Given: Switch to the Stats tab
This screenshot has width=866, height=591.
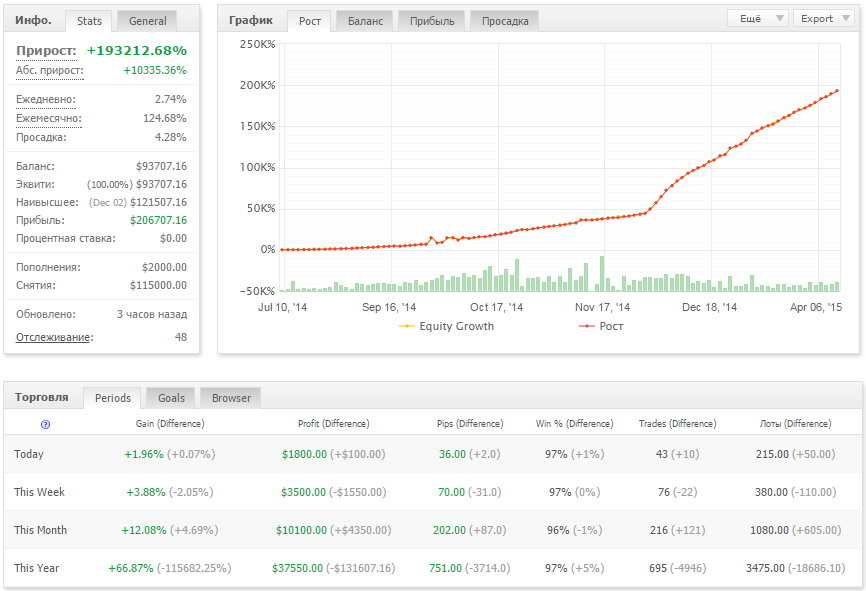Looking at the screenshot, I should [x=89, y=21].
